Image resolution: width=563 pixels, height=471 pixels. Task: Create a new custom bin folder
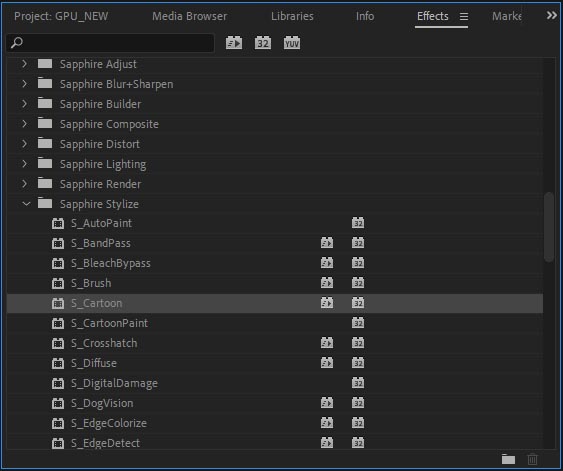(x=508, y=459)
